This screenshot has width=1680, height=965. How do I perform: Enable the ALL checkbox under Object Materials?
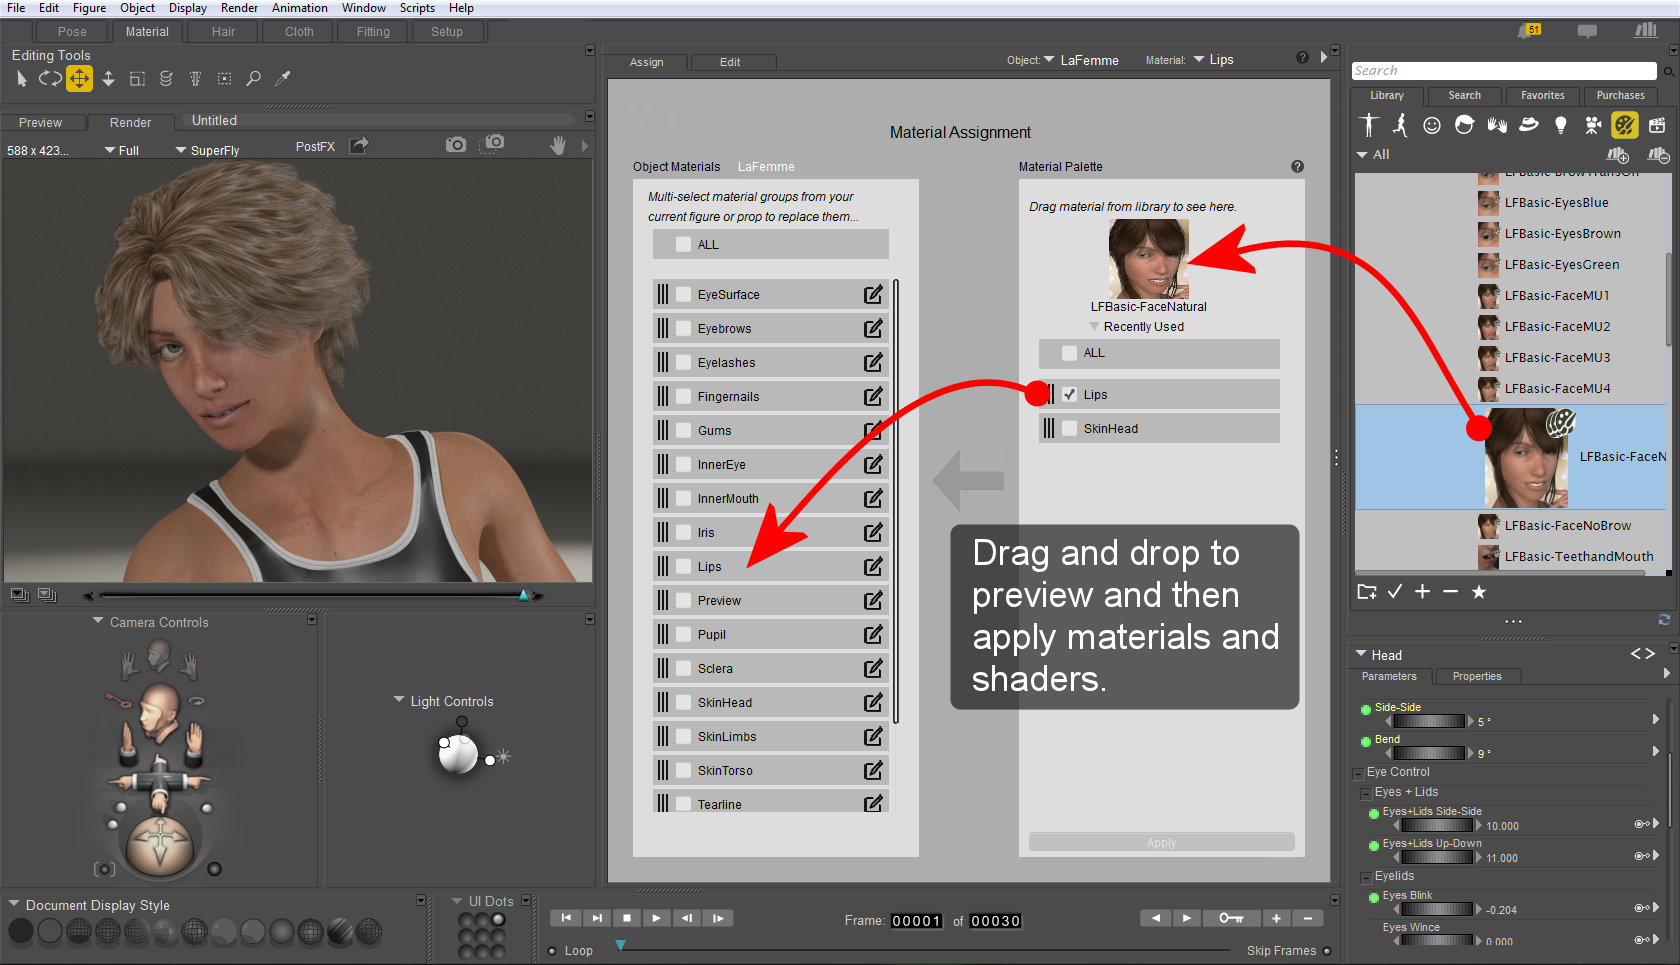685,243
